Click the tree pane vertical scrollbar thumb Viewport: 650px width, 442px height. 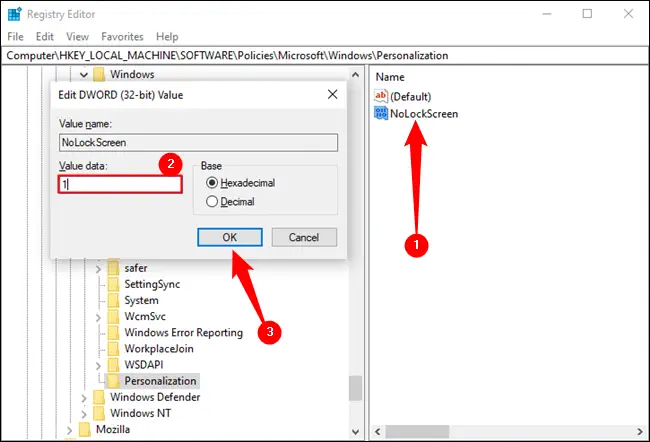coord(355,388)
